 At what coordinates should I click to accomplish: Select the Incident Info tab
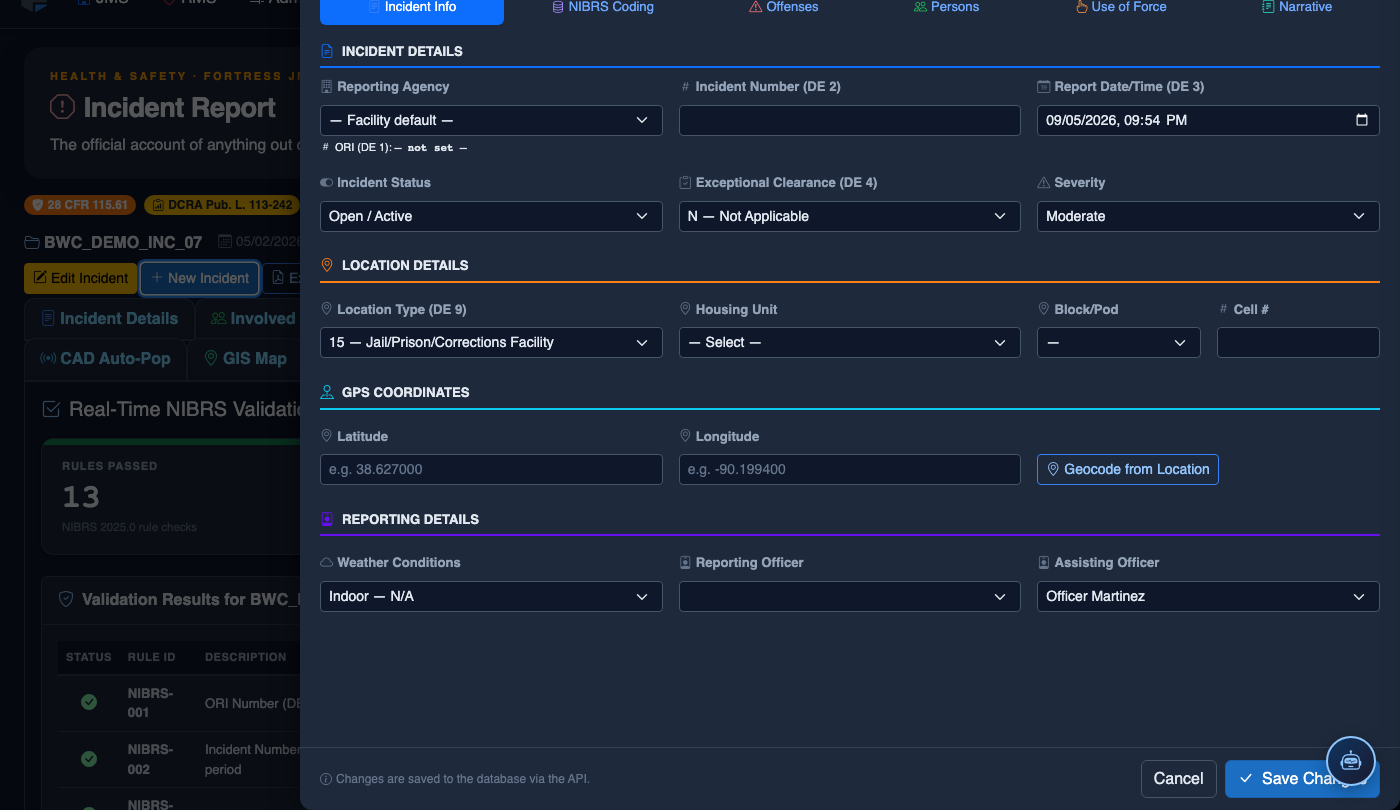412,8
